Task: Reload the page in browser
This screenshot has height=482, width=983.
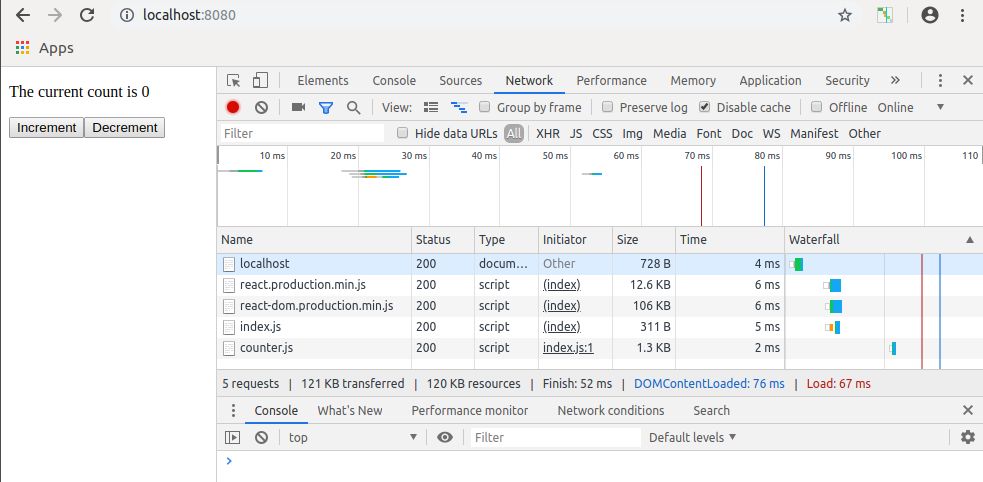Action: [87, 15]
